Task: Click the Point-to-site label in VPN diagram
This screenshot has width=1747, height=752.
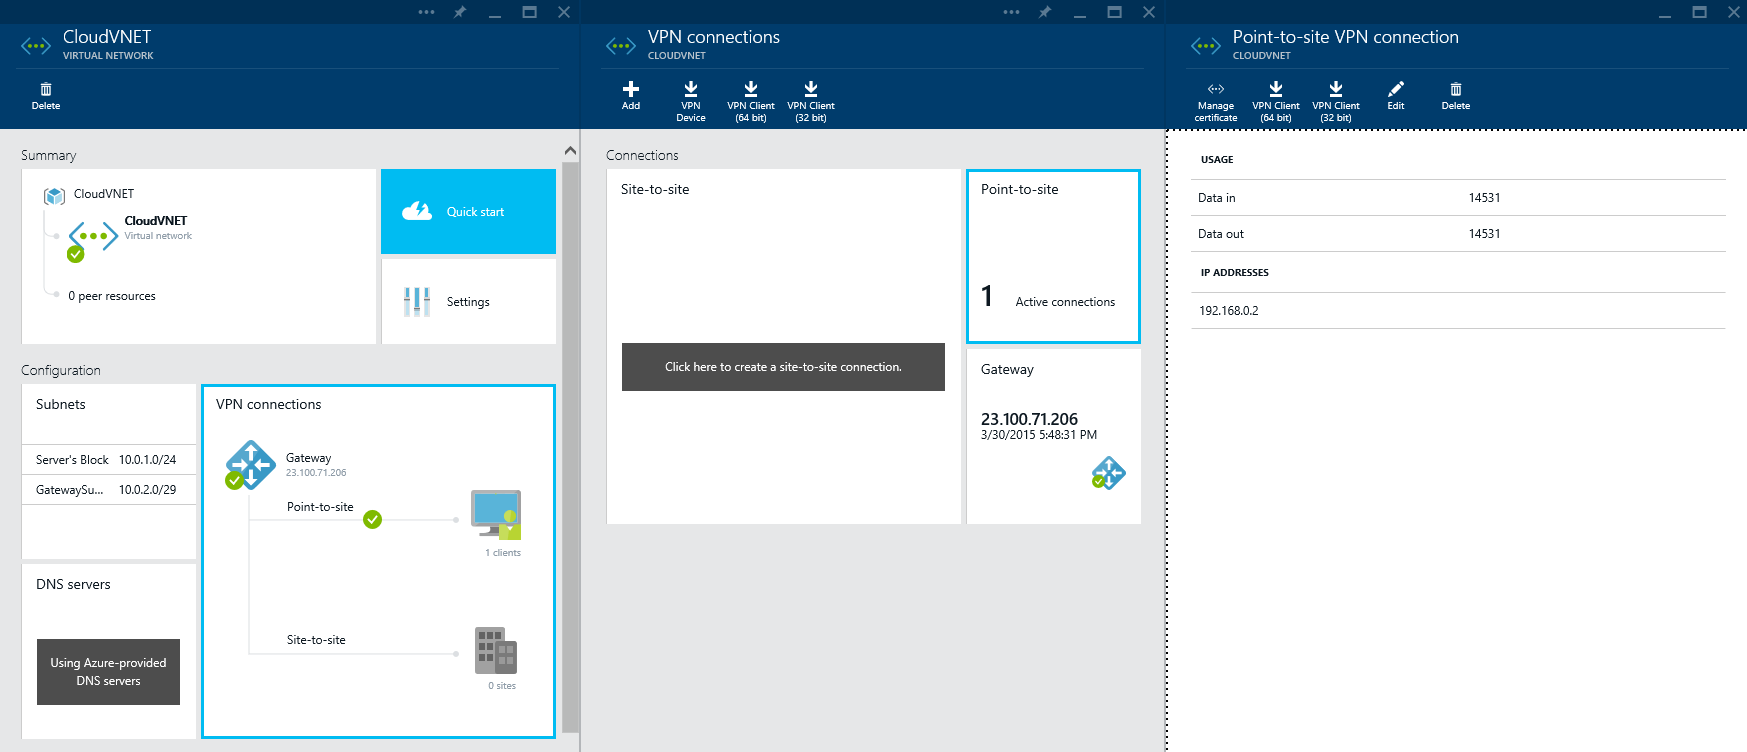Action: [320, 507]
